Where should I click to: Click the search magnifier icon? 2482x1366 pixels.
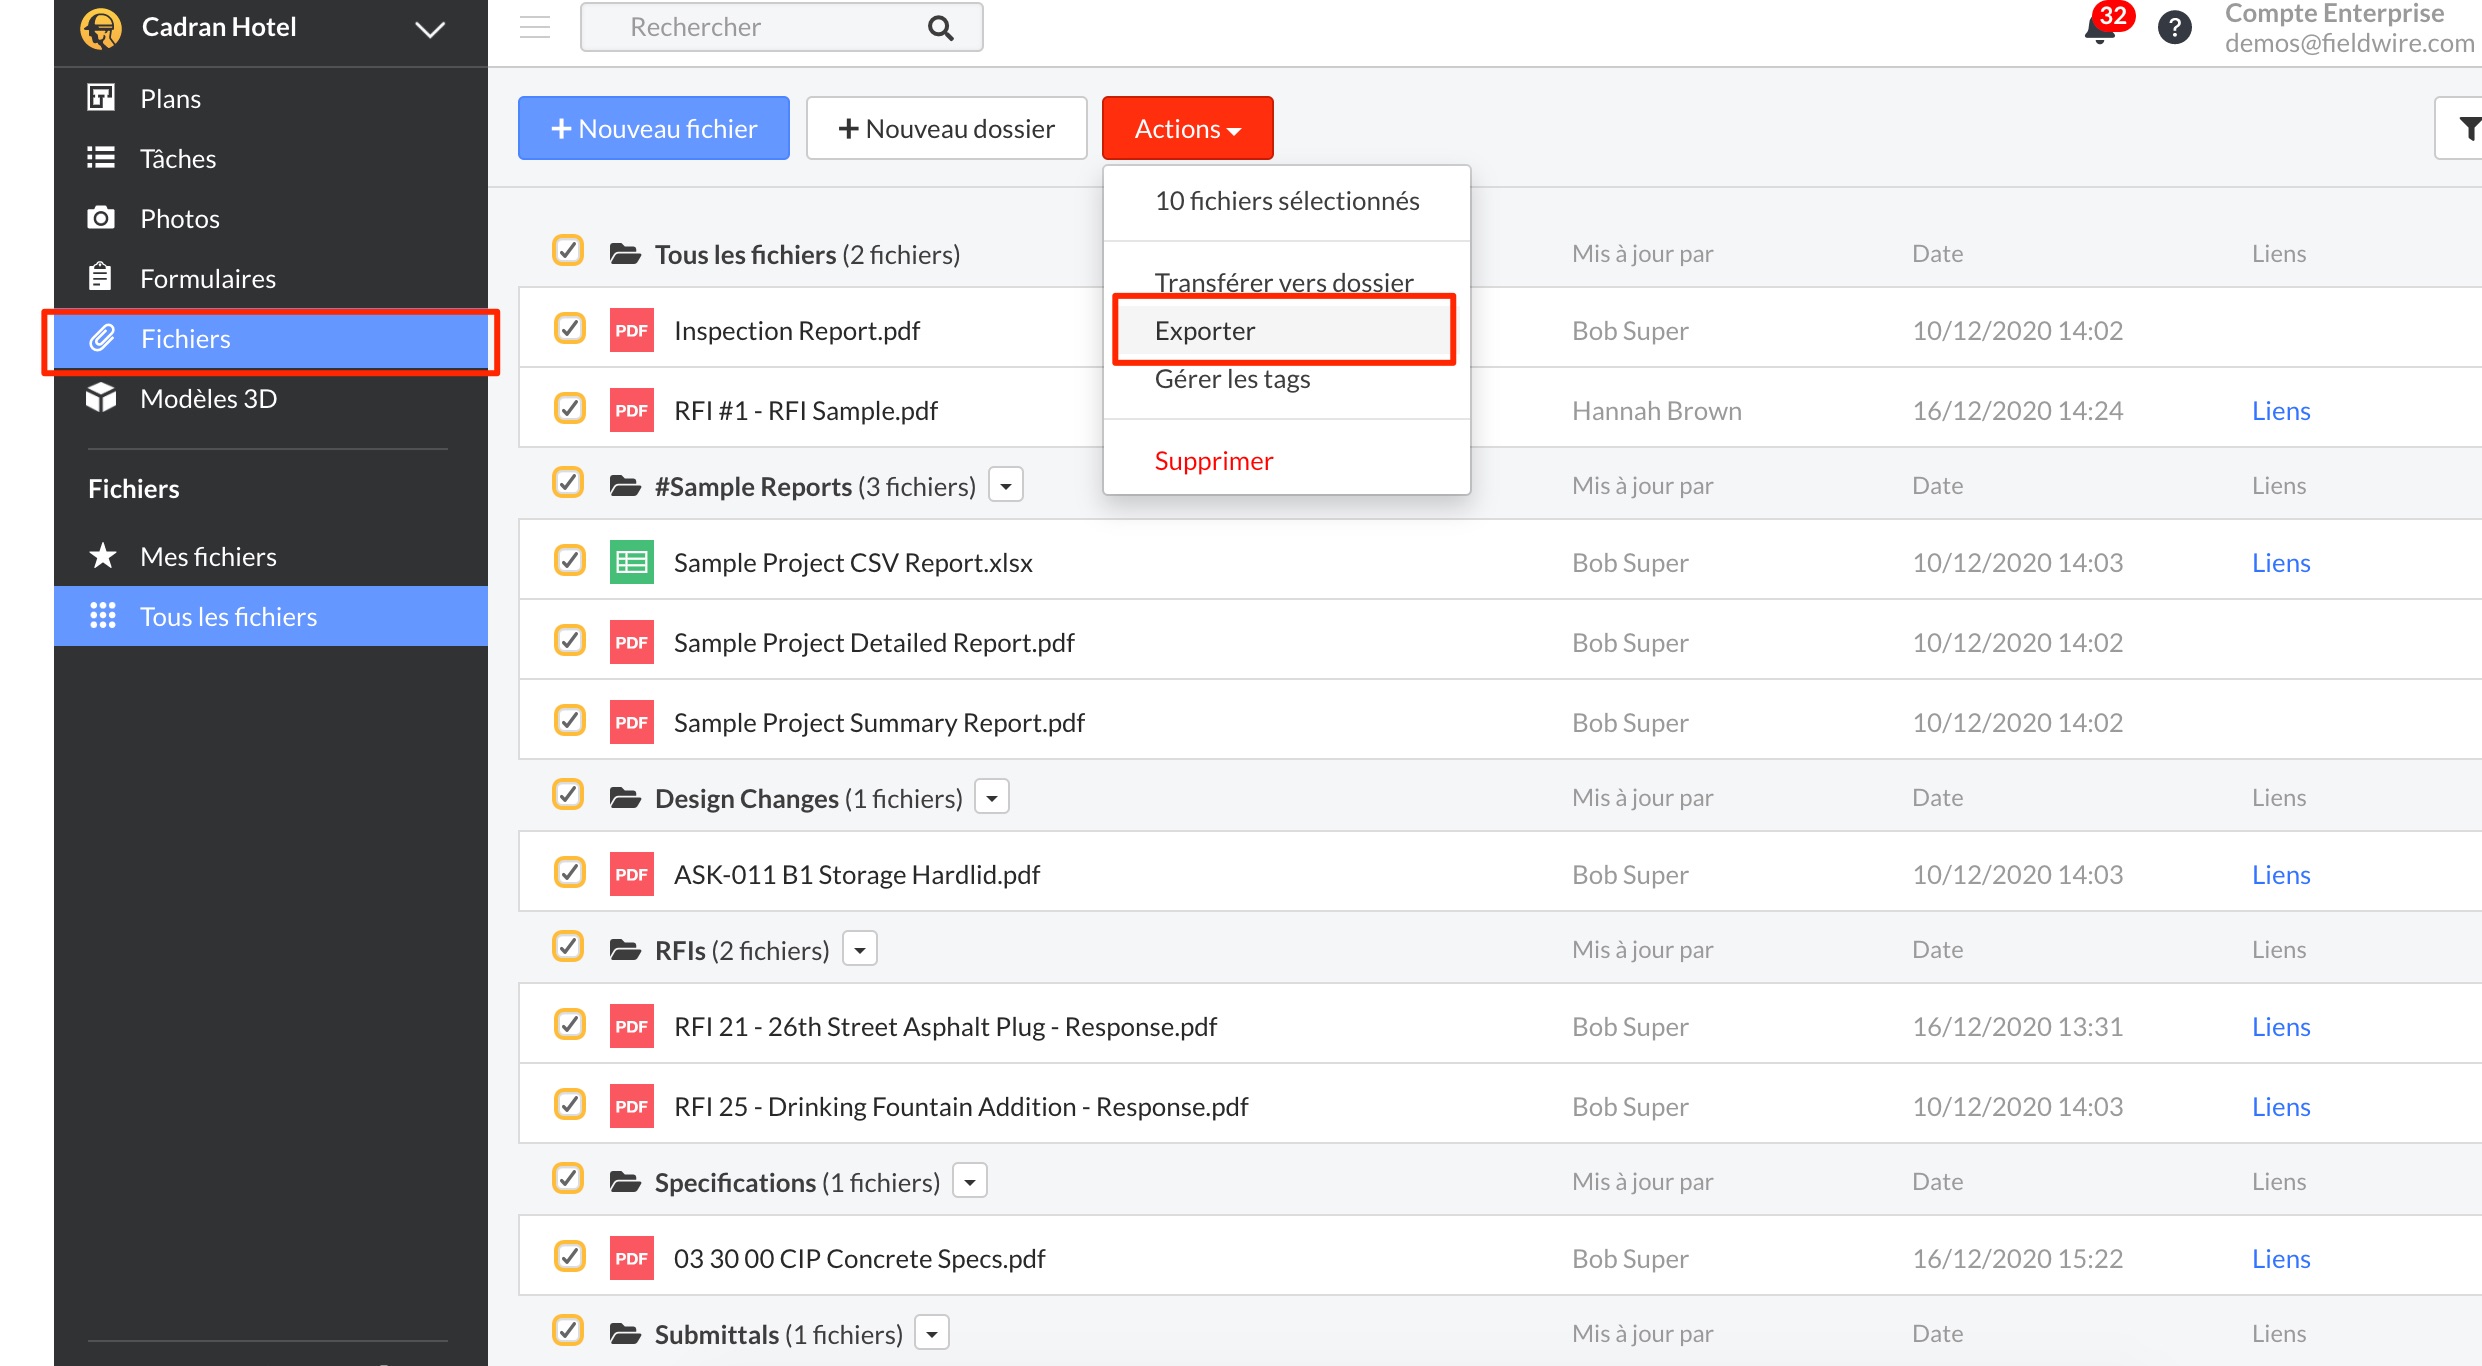[940, 28]
